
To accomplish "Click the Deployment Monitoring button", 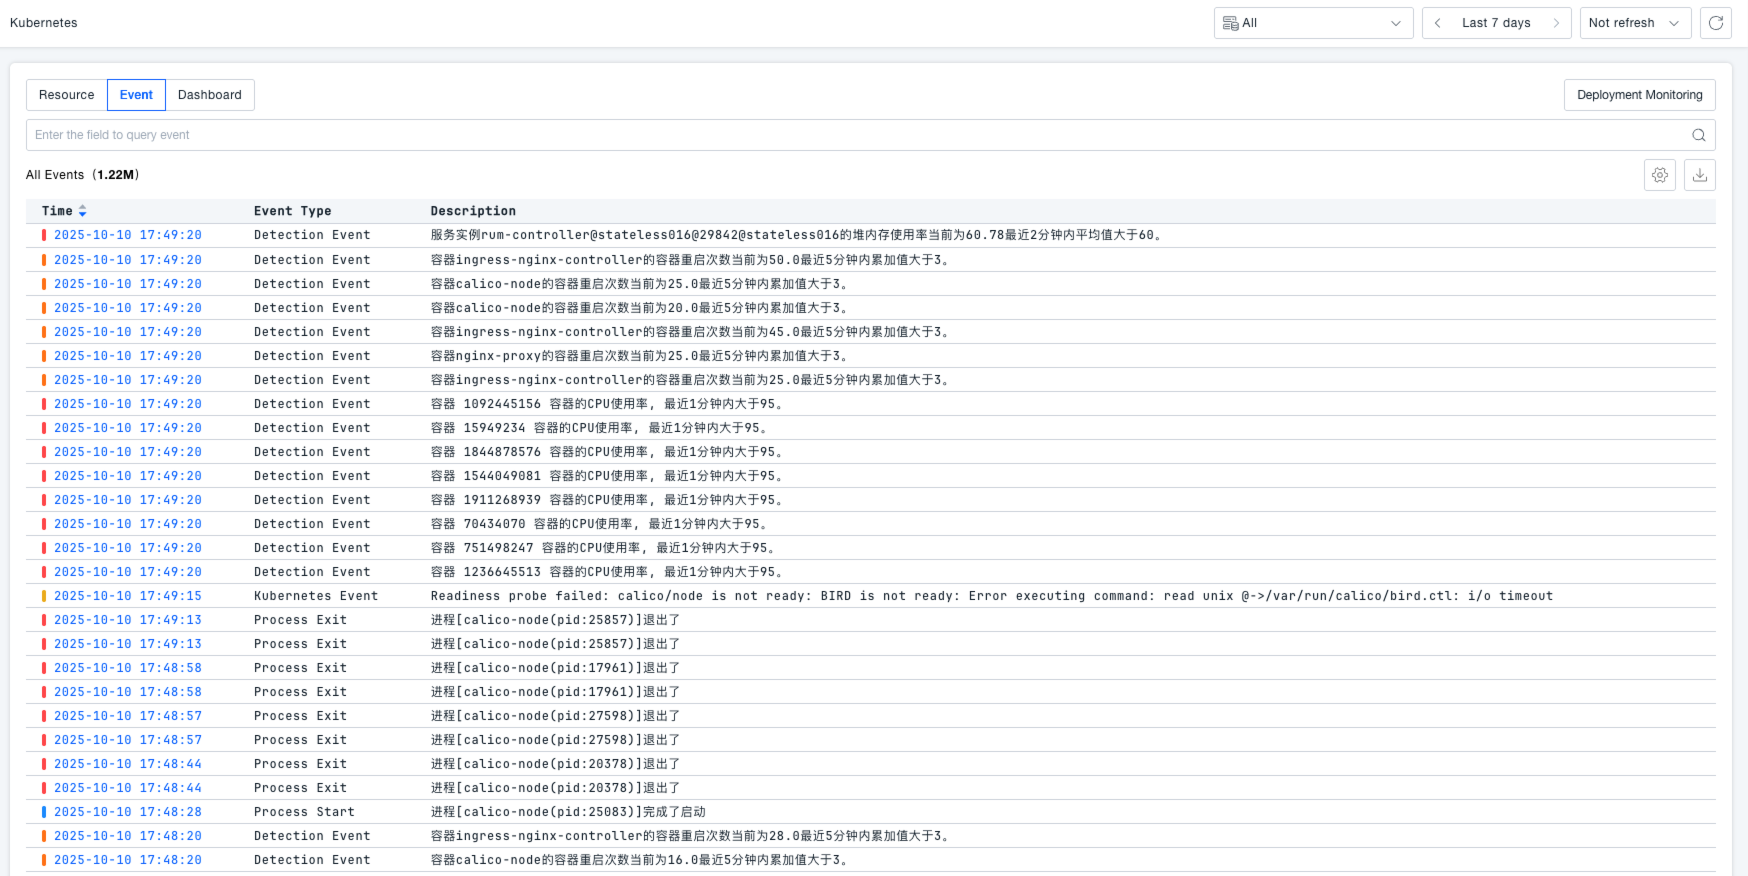I will coord(1639,95).
